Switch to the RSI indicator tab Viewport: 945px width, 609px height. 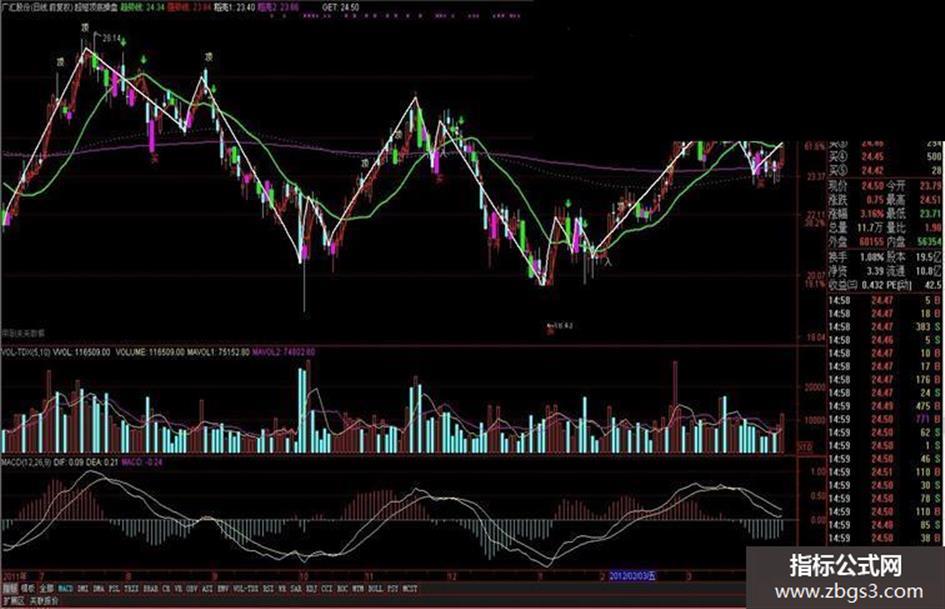point(266,588)
